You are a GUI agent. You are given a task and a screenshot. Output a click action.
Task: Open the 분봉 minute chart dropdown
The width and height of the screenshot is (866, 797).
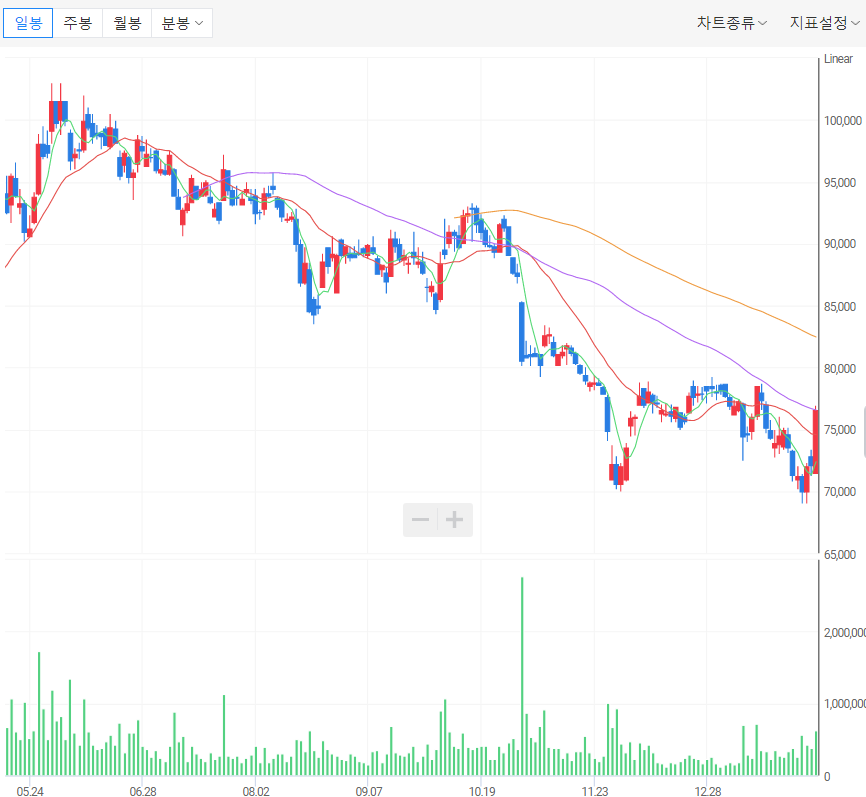[182, 23]
